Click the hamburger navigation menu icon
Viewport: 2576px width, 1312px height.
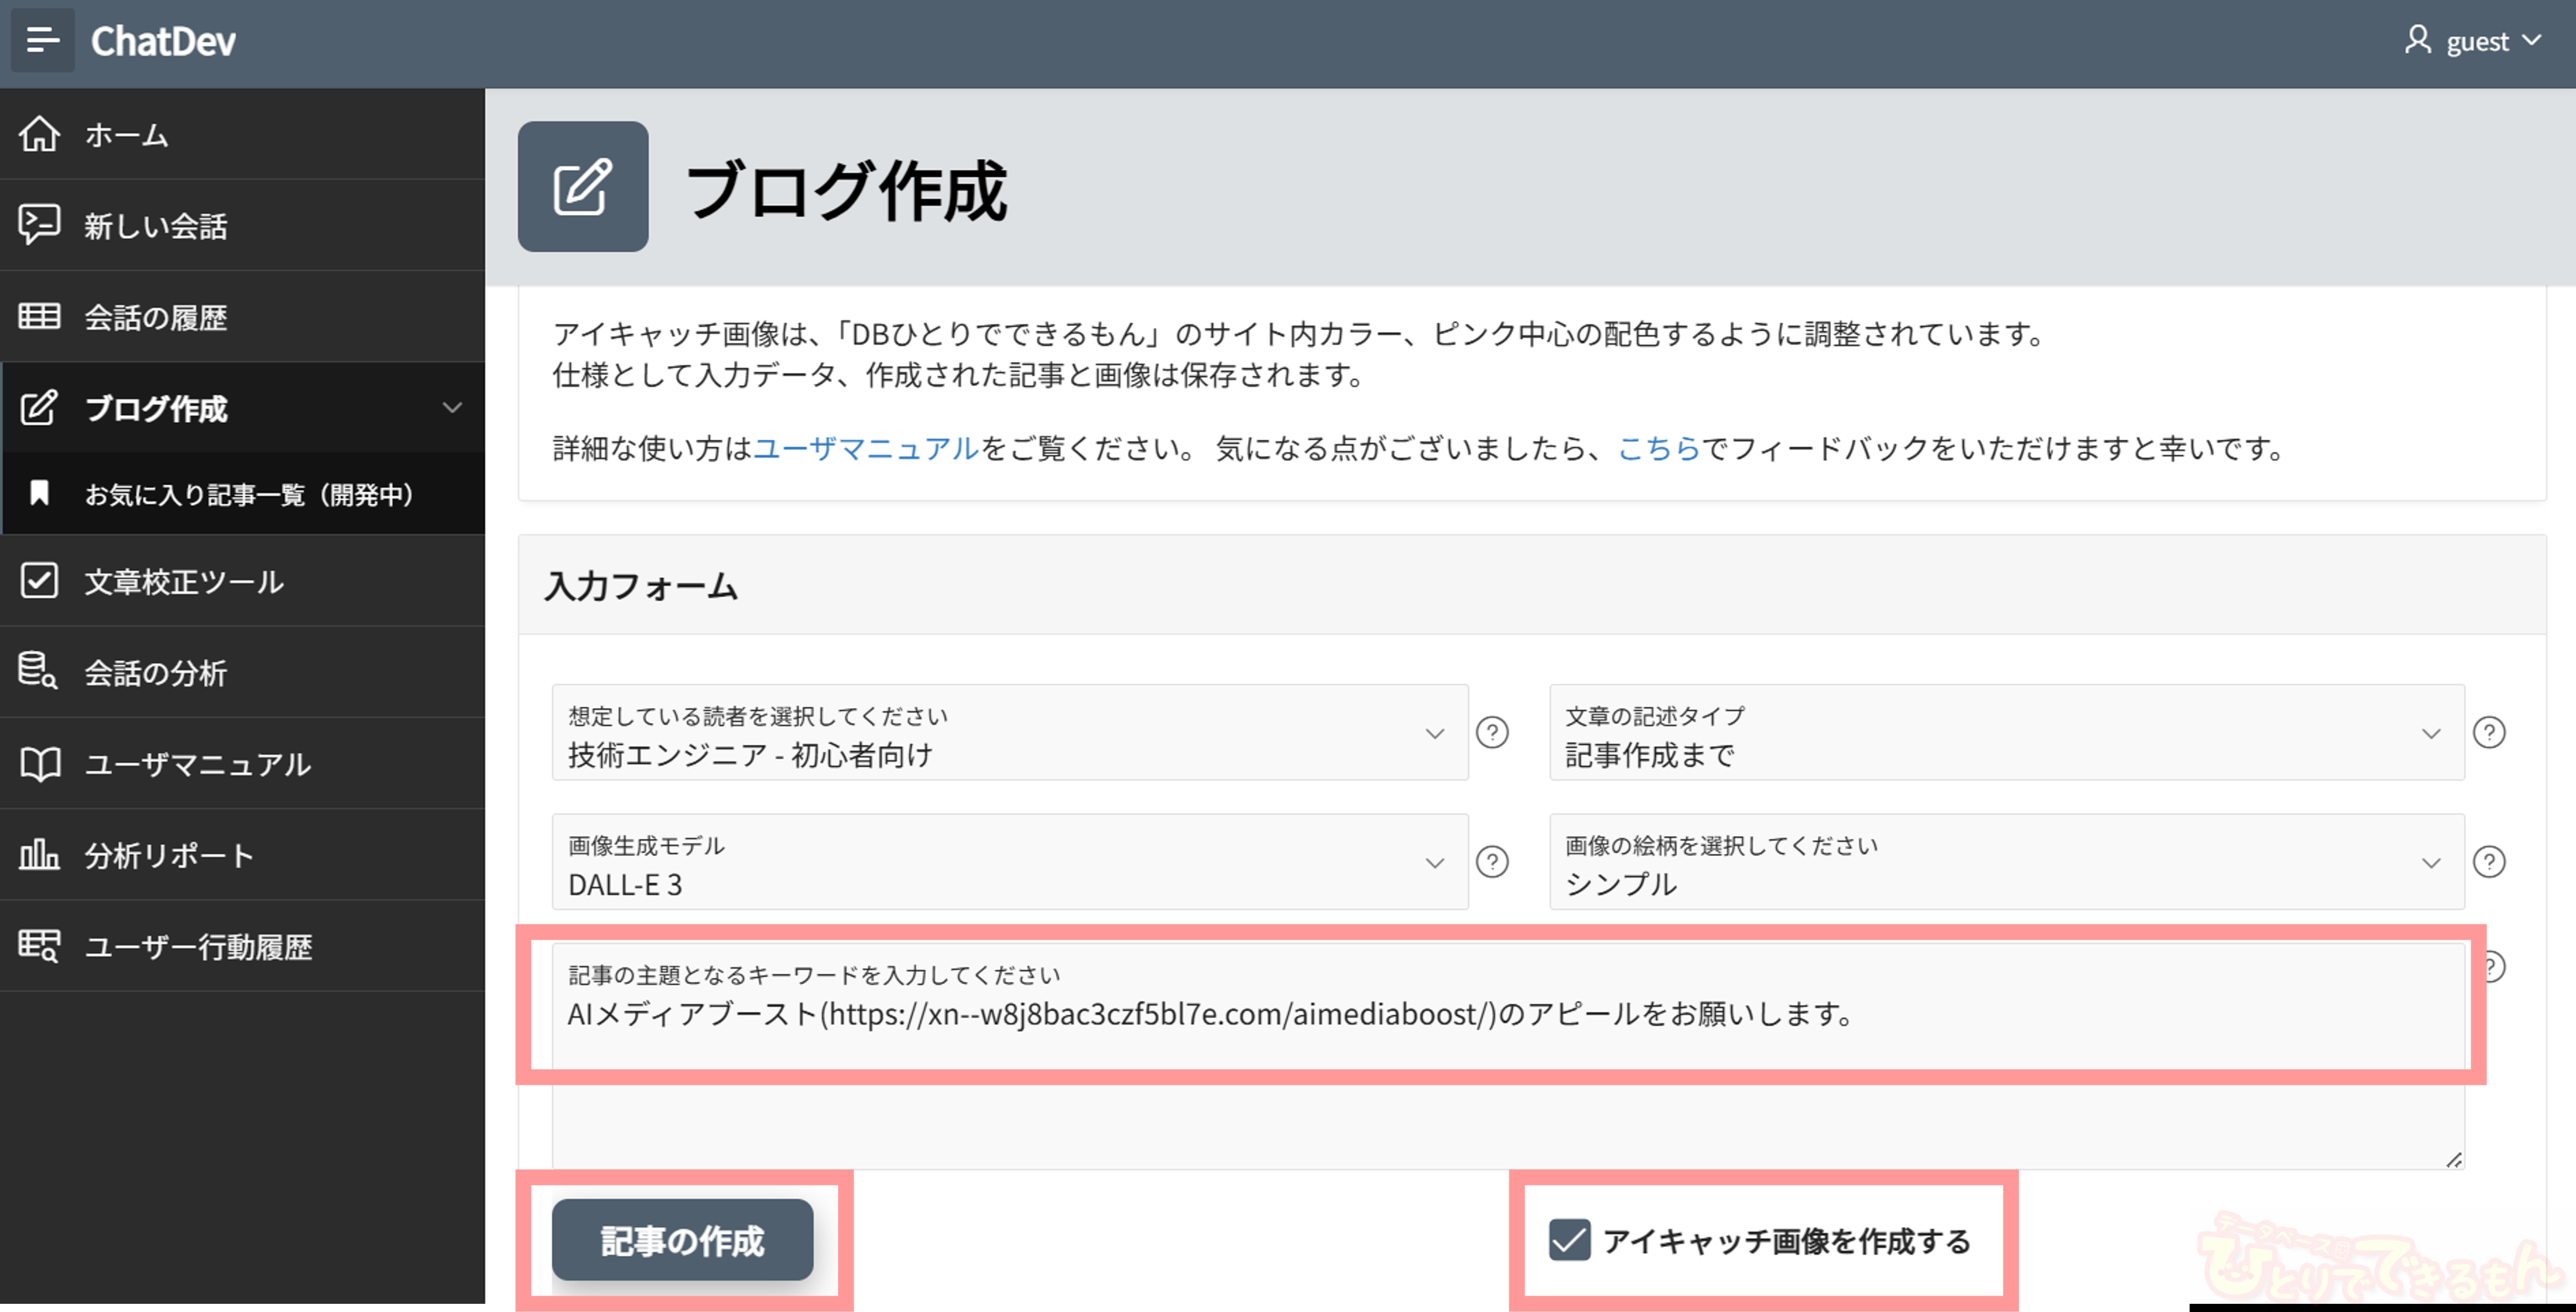coord(42,40)
